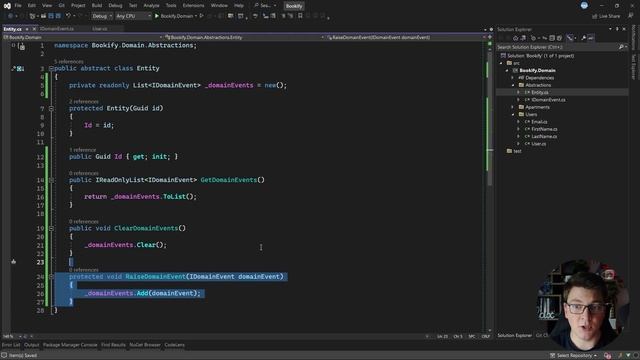640x360 pixels.
Task: Switch to the User.cs editor tab
Action: [100, 29]
